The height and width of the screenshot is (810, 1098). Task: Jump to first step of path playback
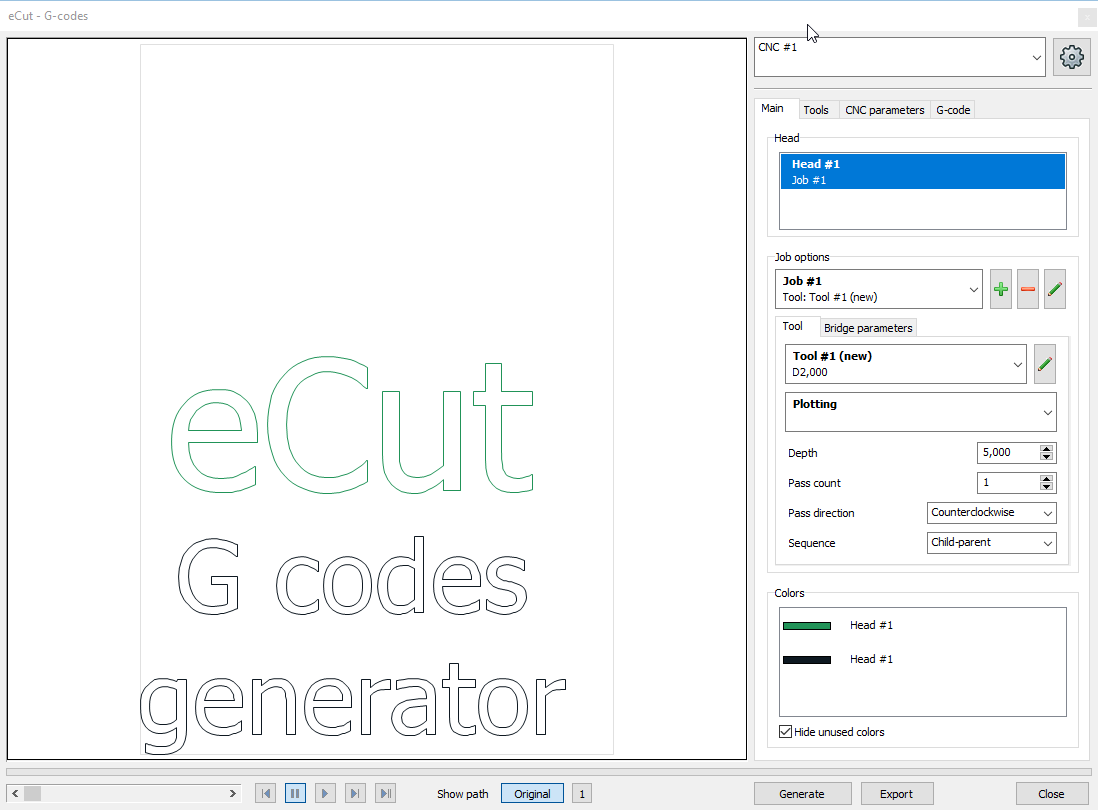[x=265, y=793]
